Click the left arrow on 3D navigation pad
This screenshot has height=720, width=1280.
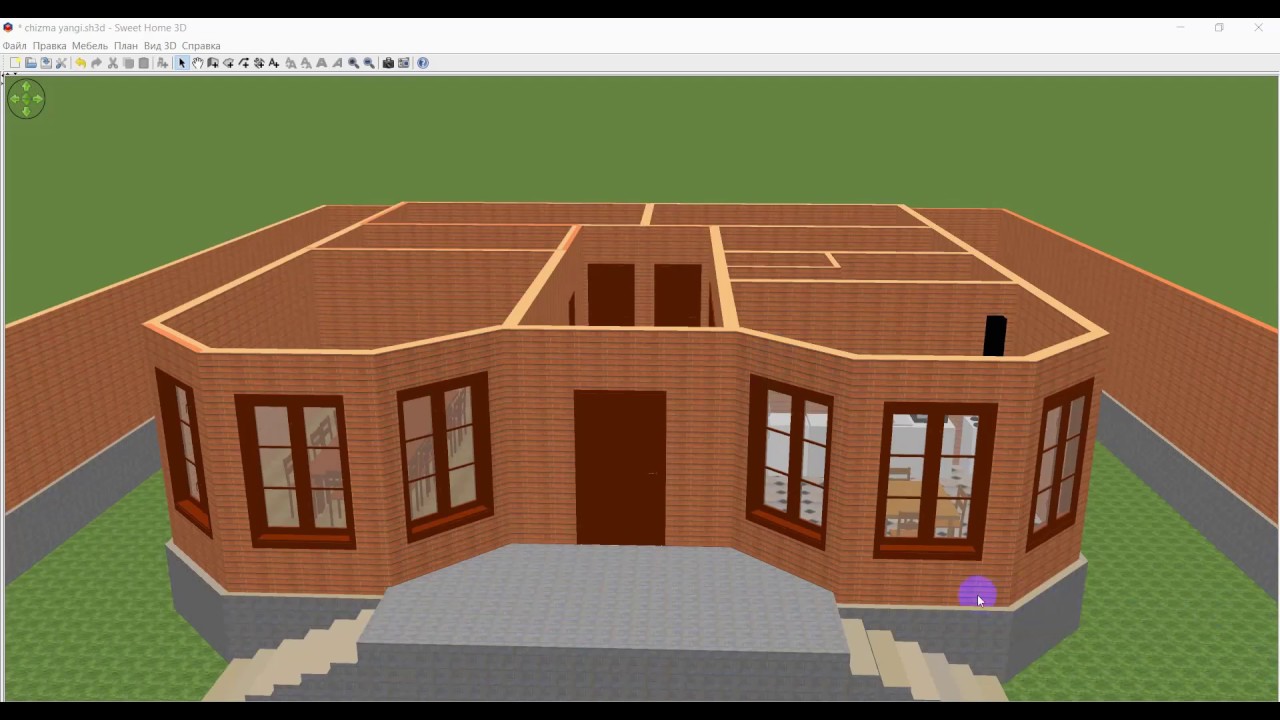click(14, 99)
